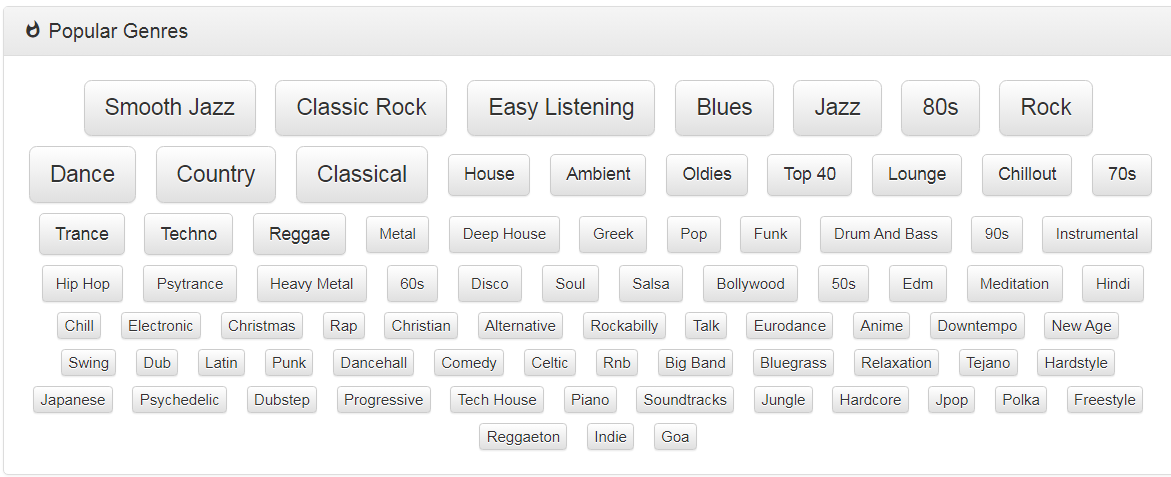The image size is (1171, 477).
Task: Pick the Top 40 genre
Action: click(809, 175)
